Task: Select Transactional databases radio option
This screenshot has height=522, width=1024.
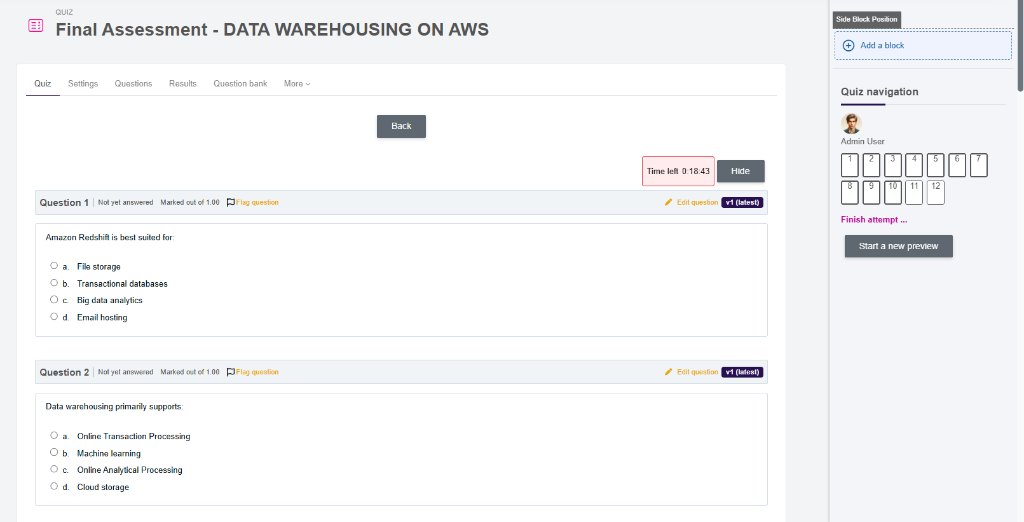Action: click(54, 282)
